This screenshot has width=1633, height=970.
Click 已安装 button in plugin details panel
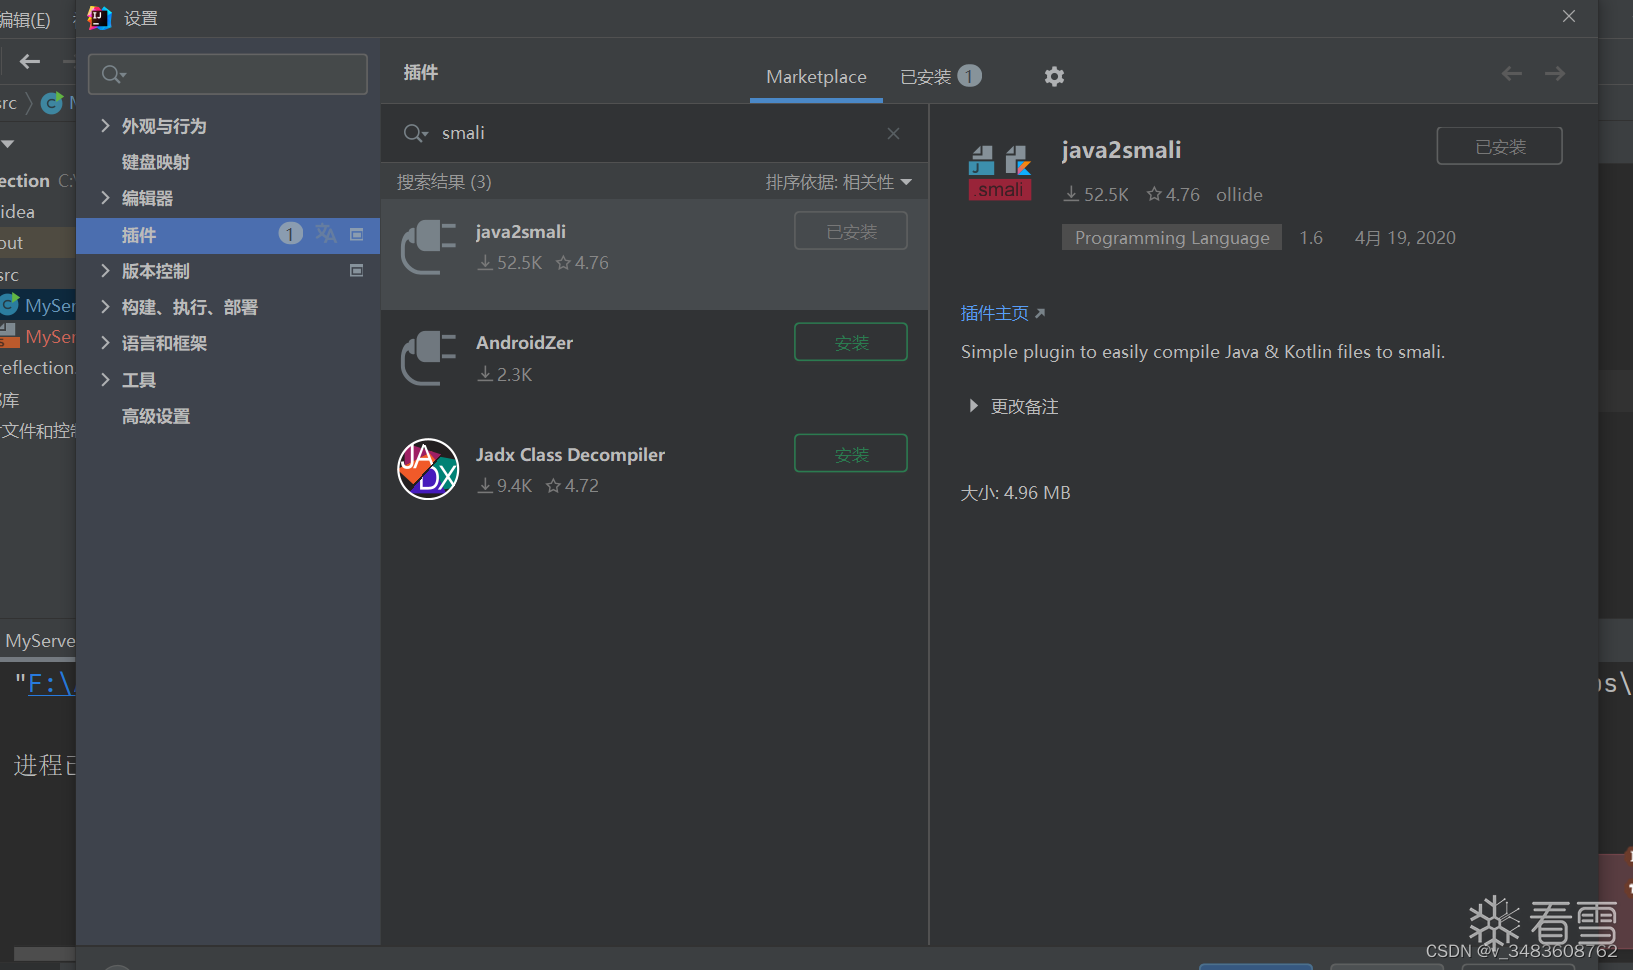pos(1500,146)
